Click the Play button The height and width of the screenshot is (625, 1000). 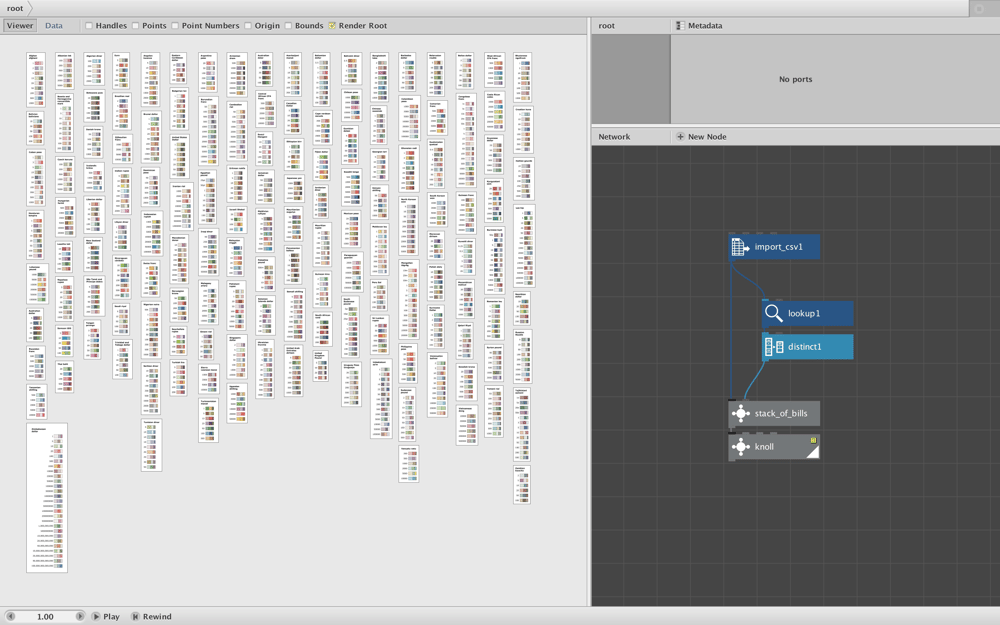[106, 616]
